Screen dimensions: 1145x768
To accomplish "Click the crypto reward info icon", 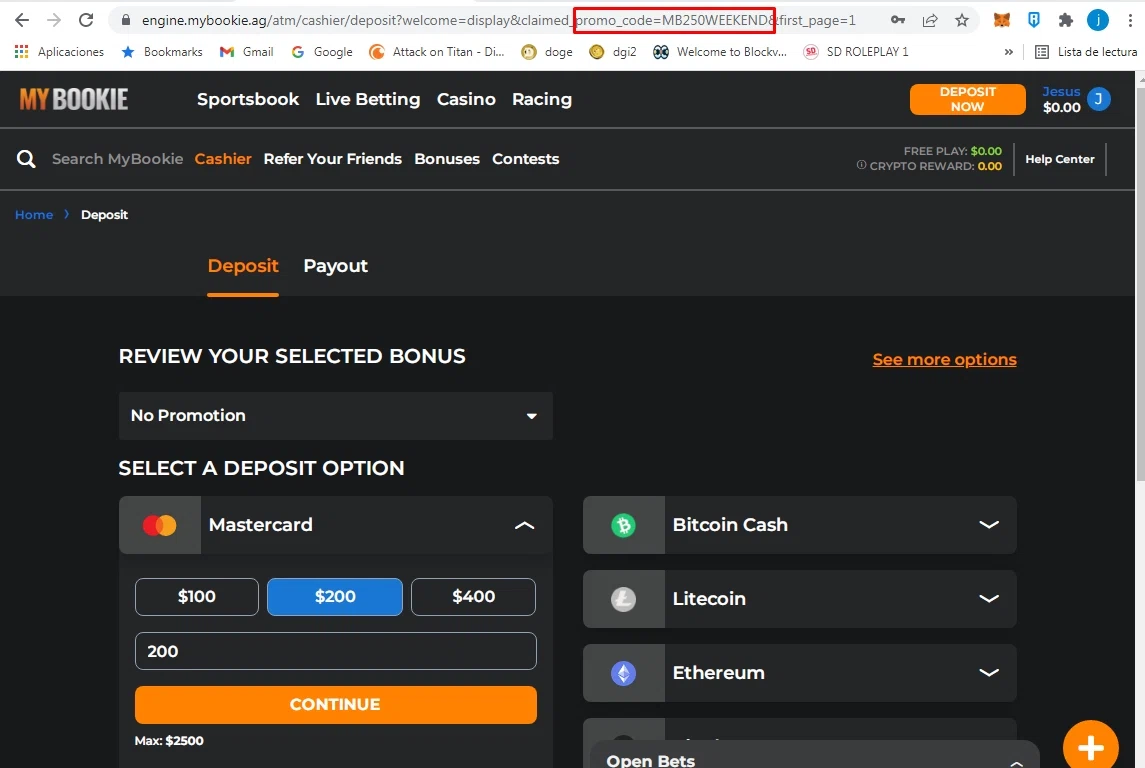I will 862,165.
